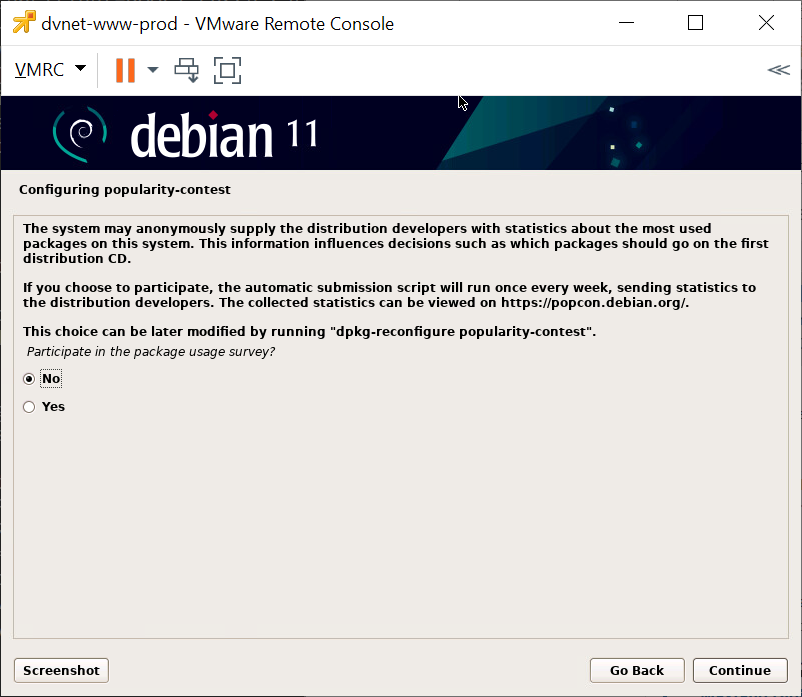
Task: Minimize the remote console window
Action: coord(626,23)
